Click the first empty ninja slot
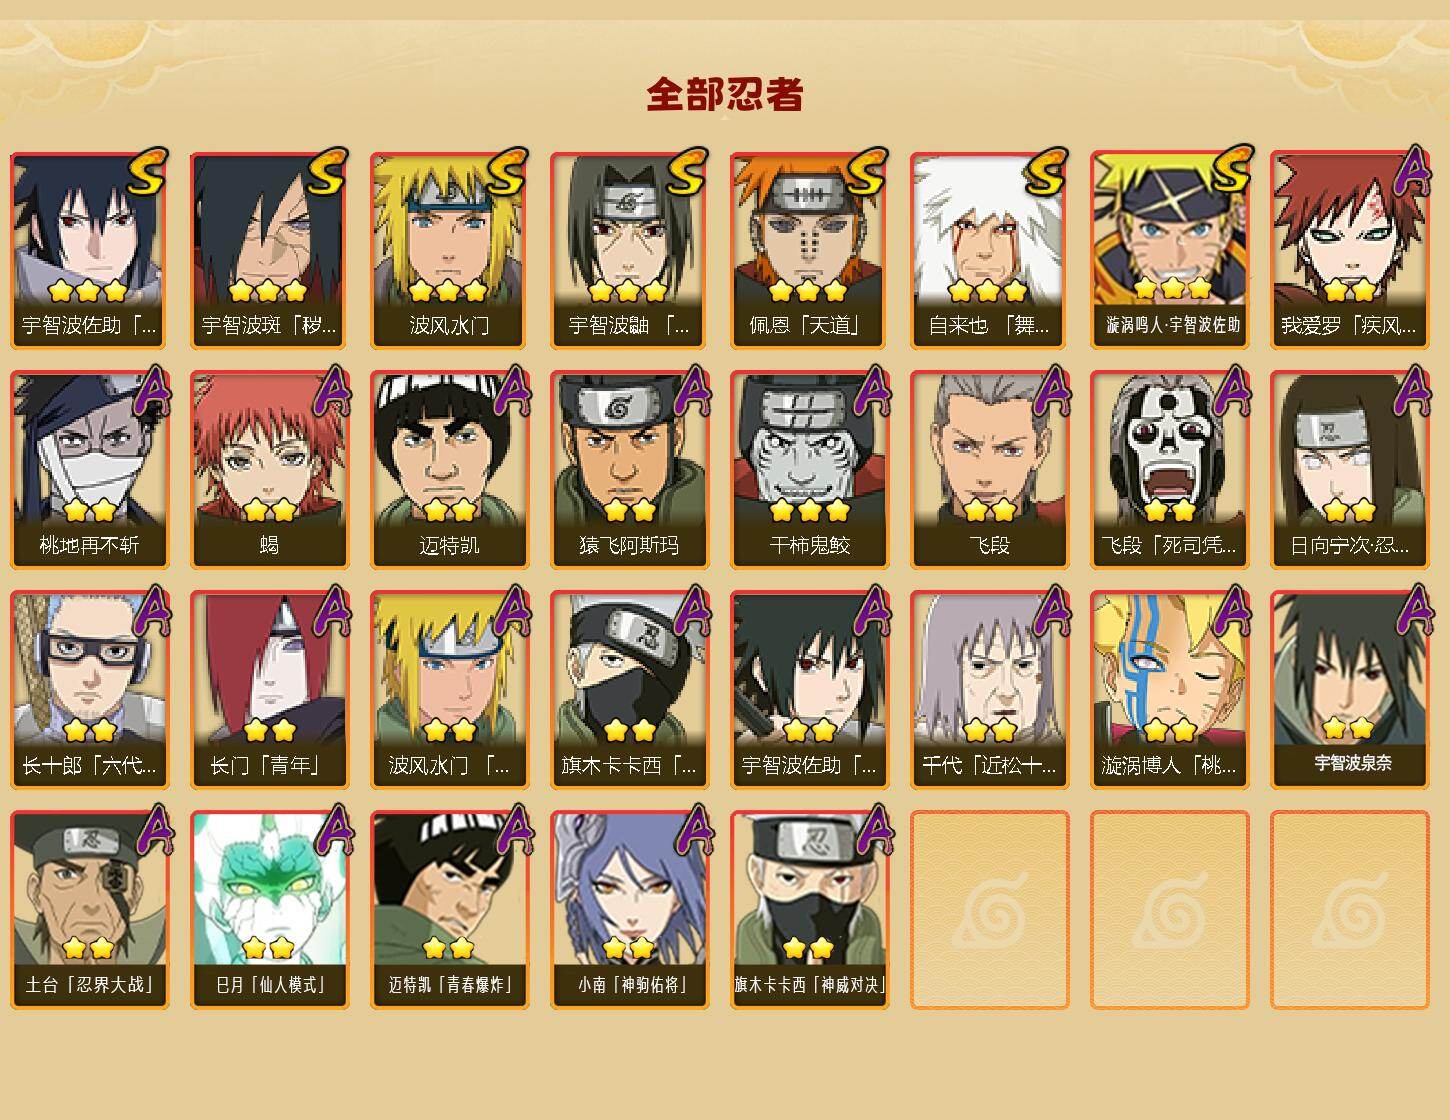The width and height of the screenshot is (1450, 1120). click(990, 910)
